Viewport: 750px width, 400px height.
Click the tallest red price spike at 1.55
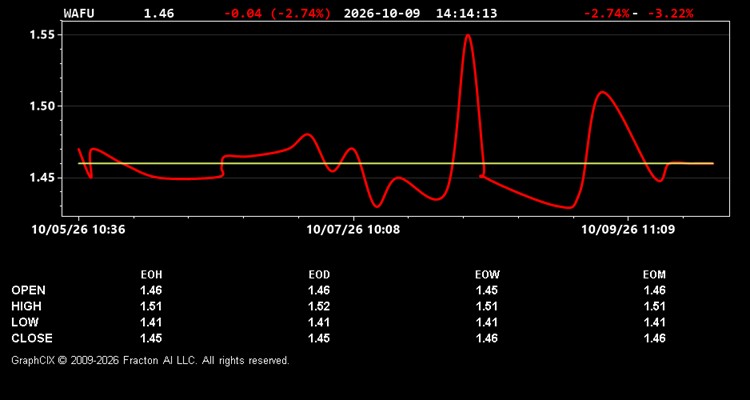tap(468, 35)
